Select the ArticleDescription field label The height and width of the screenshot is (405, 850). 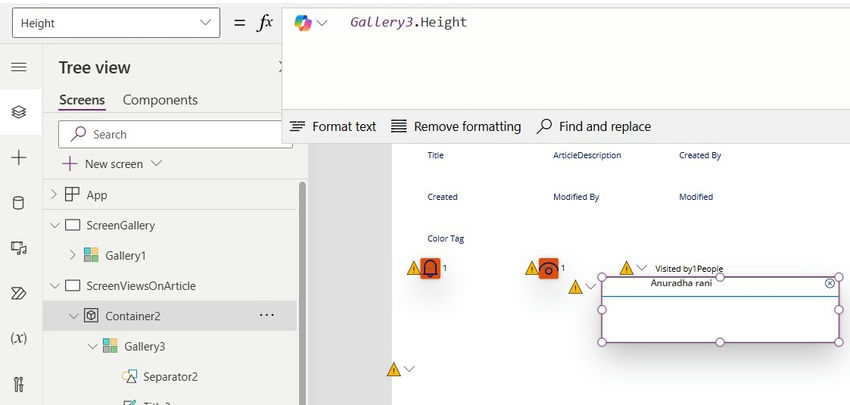pos(587,155)
